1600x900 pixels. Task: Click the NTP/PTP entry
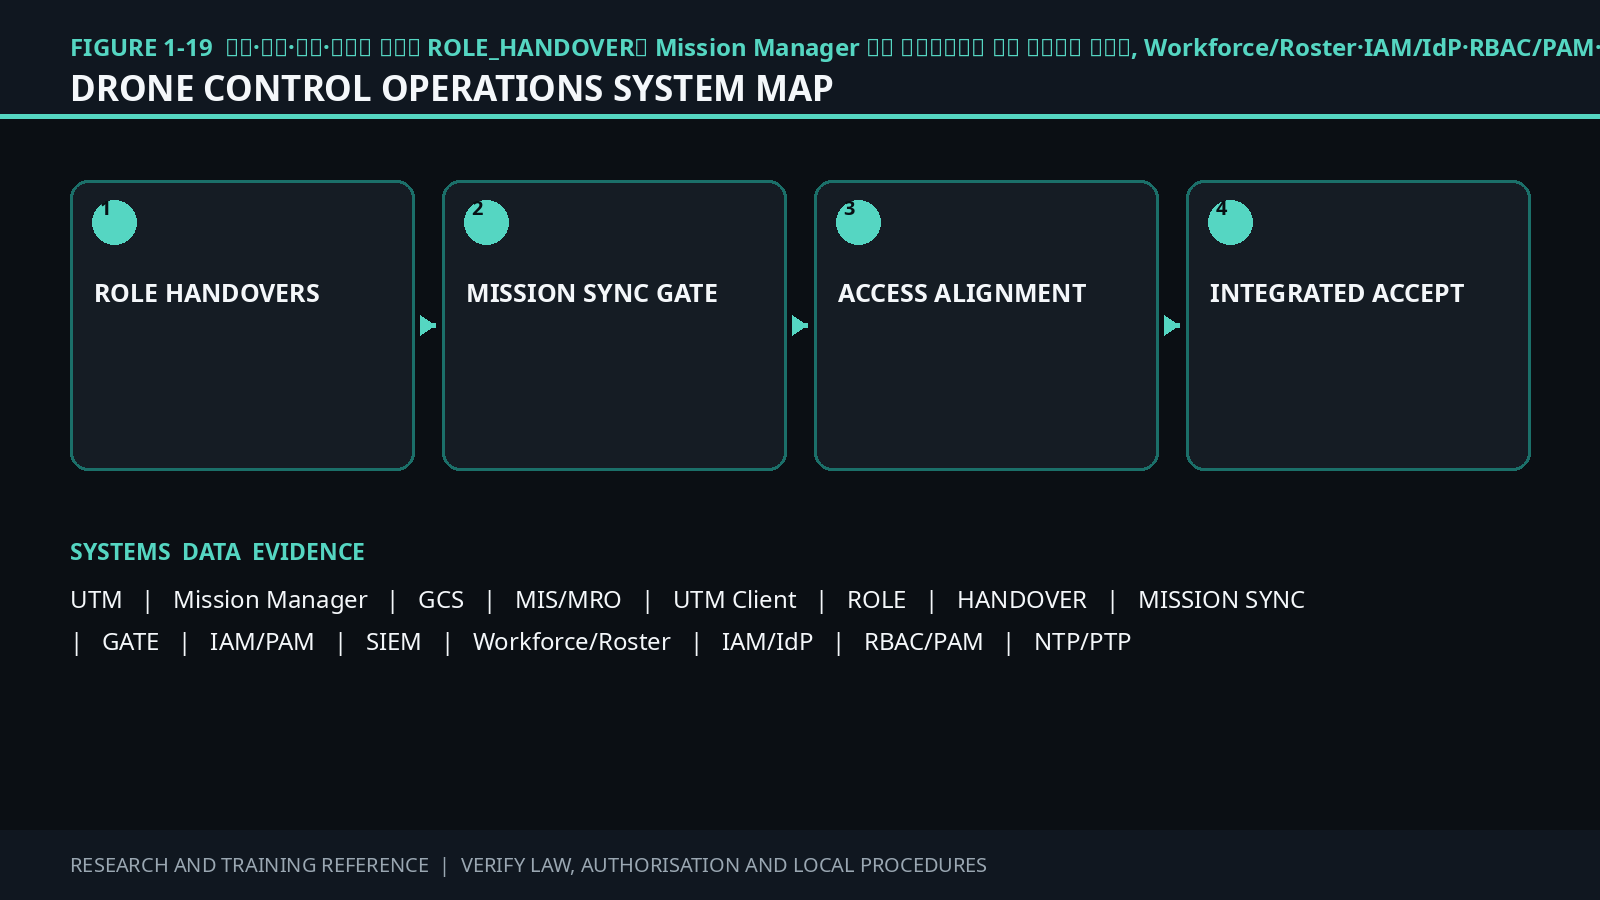[x=1082, y=642]
